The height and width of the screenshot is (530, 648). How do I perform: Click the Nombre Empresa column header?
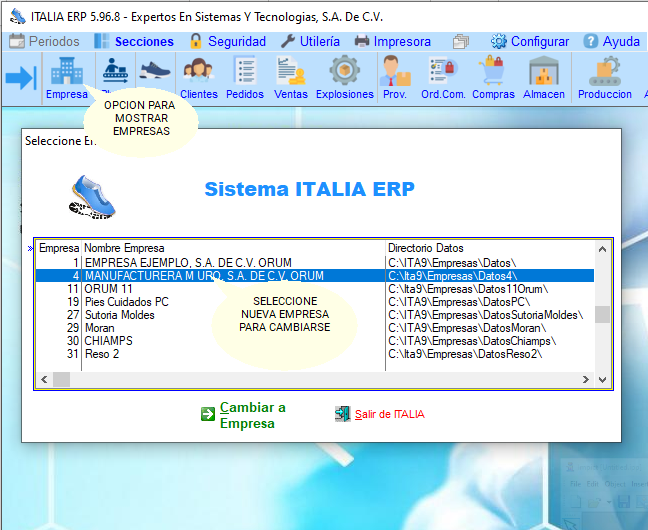pos(233,248)
